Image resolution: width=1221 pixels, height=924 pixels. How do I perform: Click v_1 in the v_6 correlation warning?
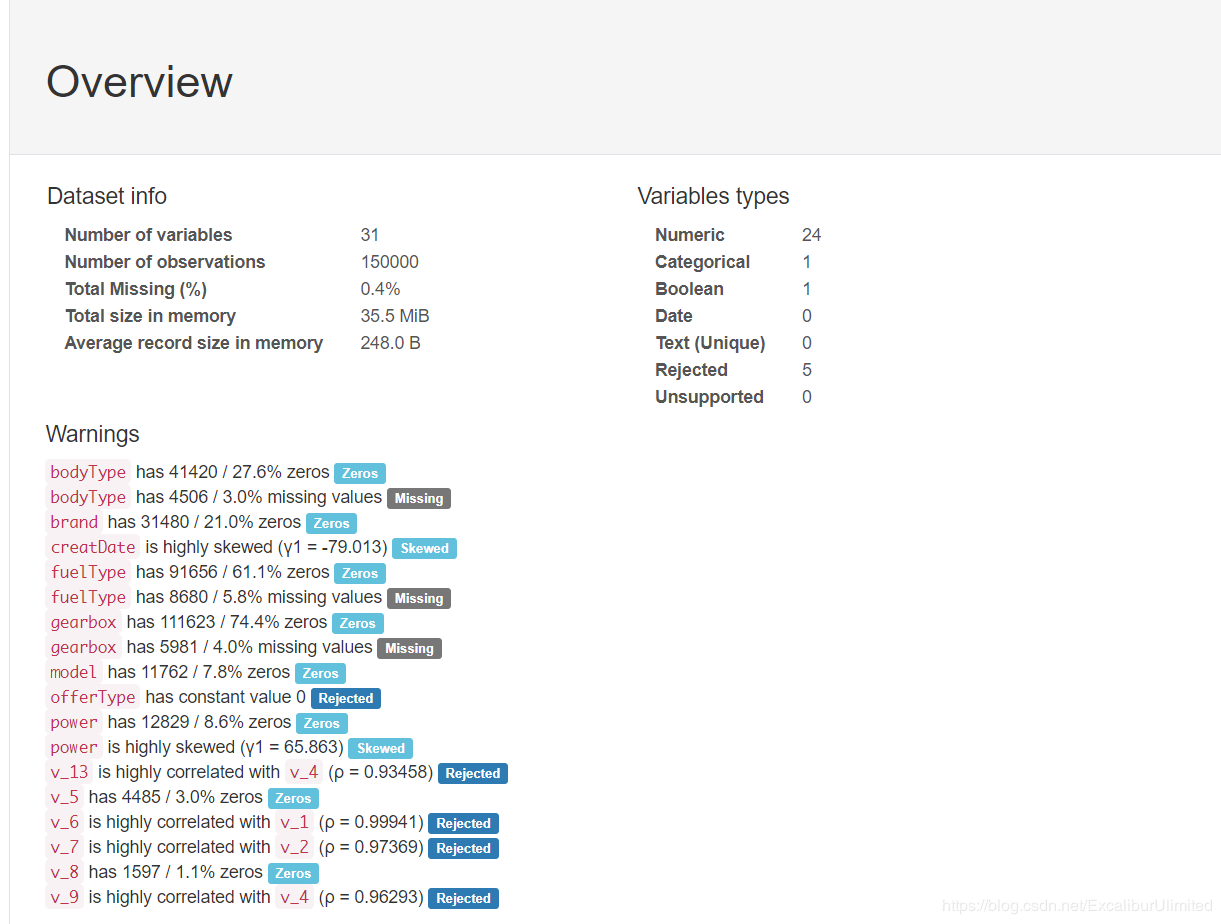294,822
